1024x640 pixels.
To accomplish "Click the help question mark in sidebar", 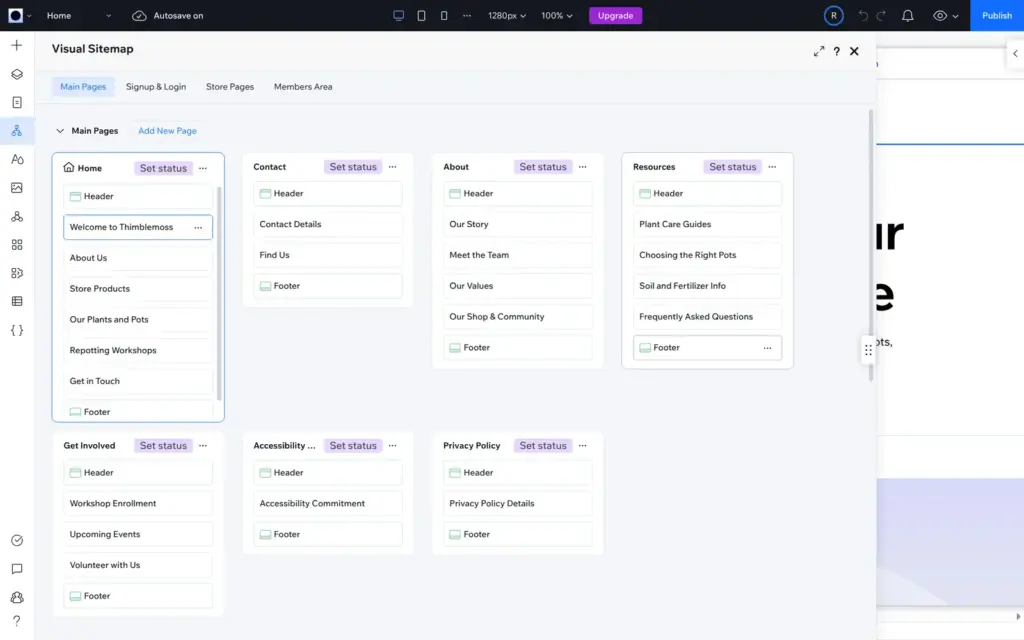I will tap(17, 620).
